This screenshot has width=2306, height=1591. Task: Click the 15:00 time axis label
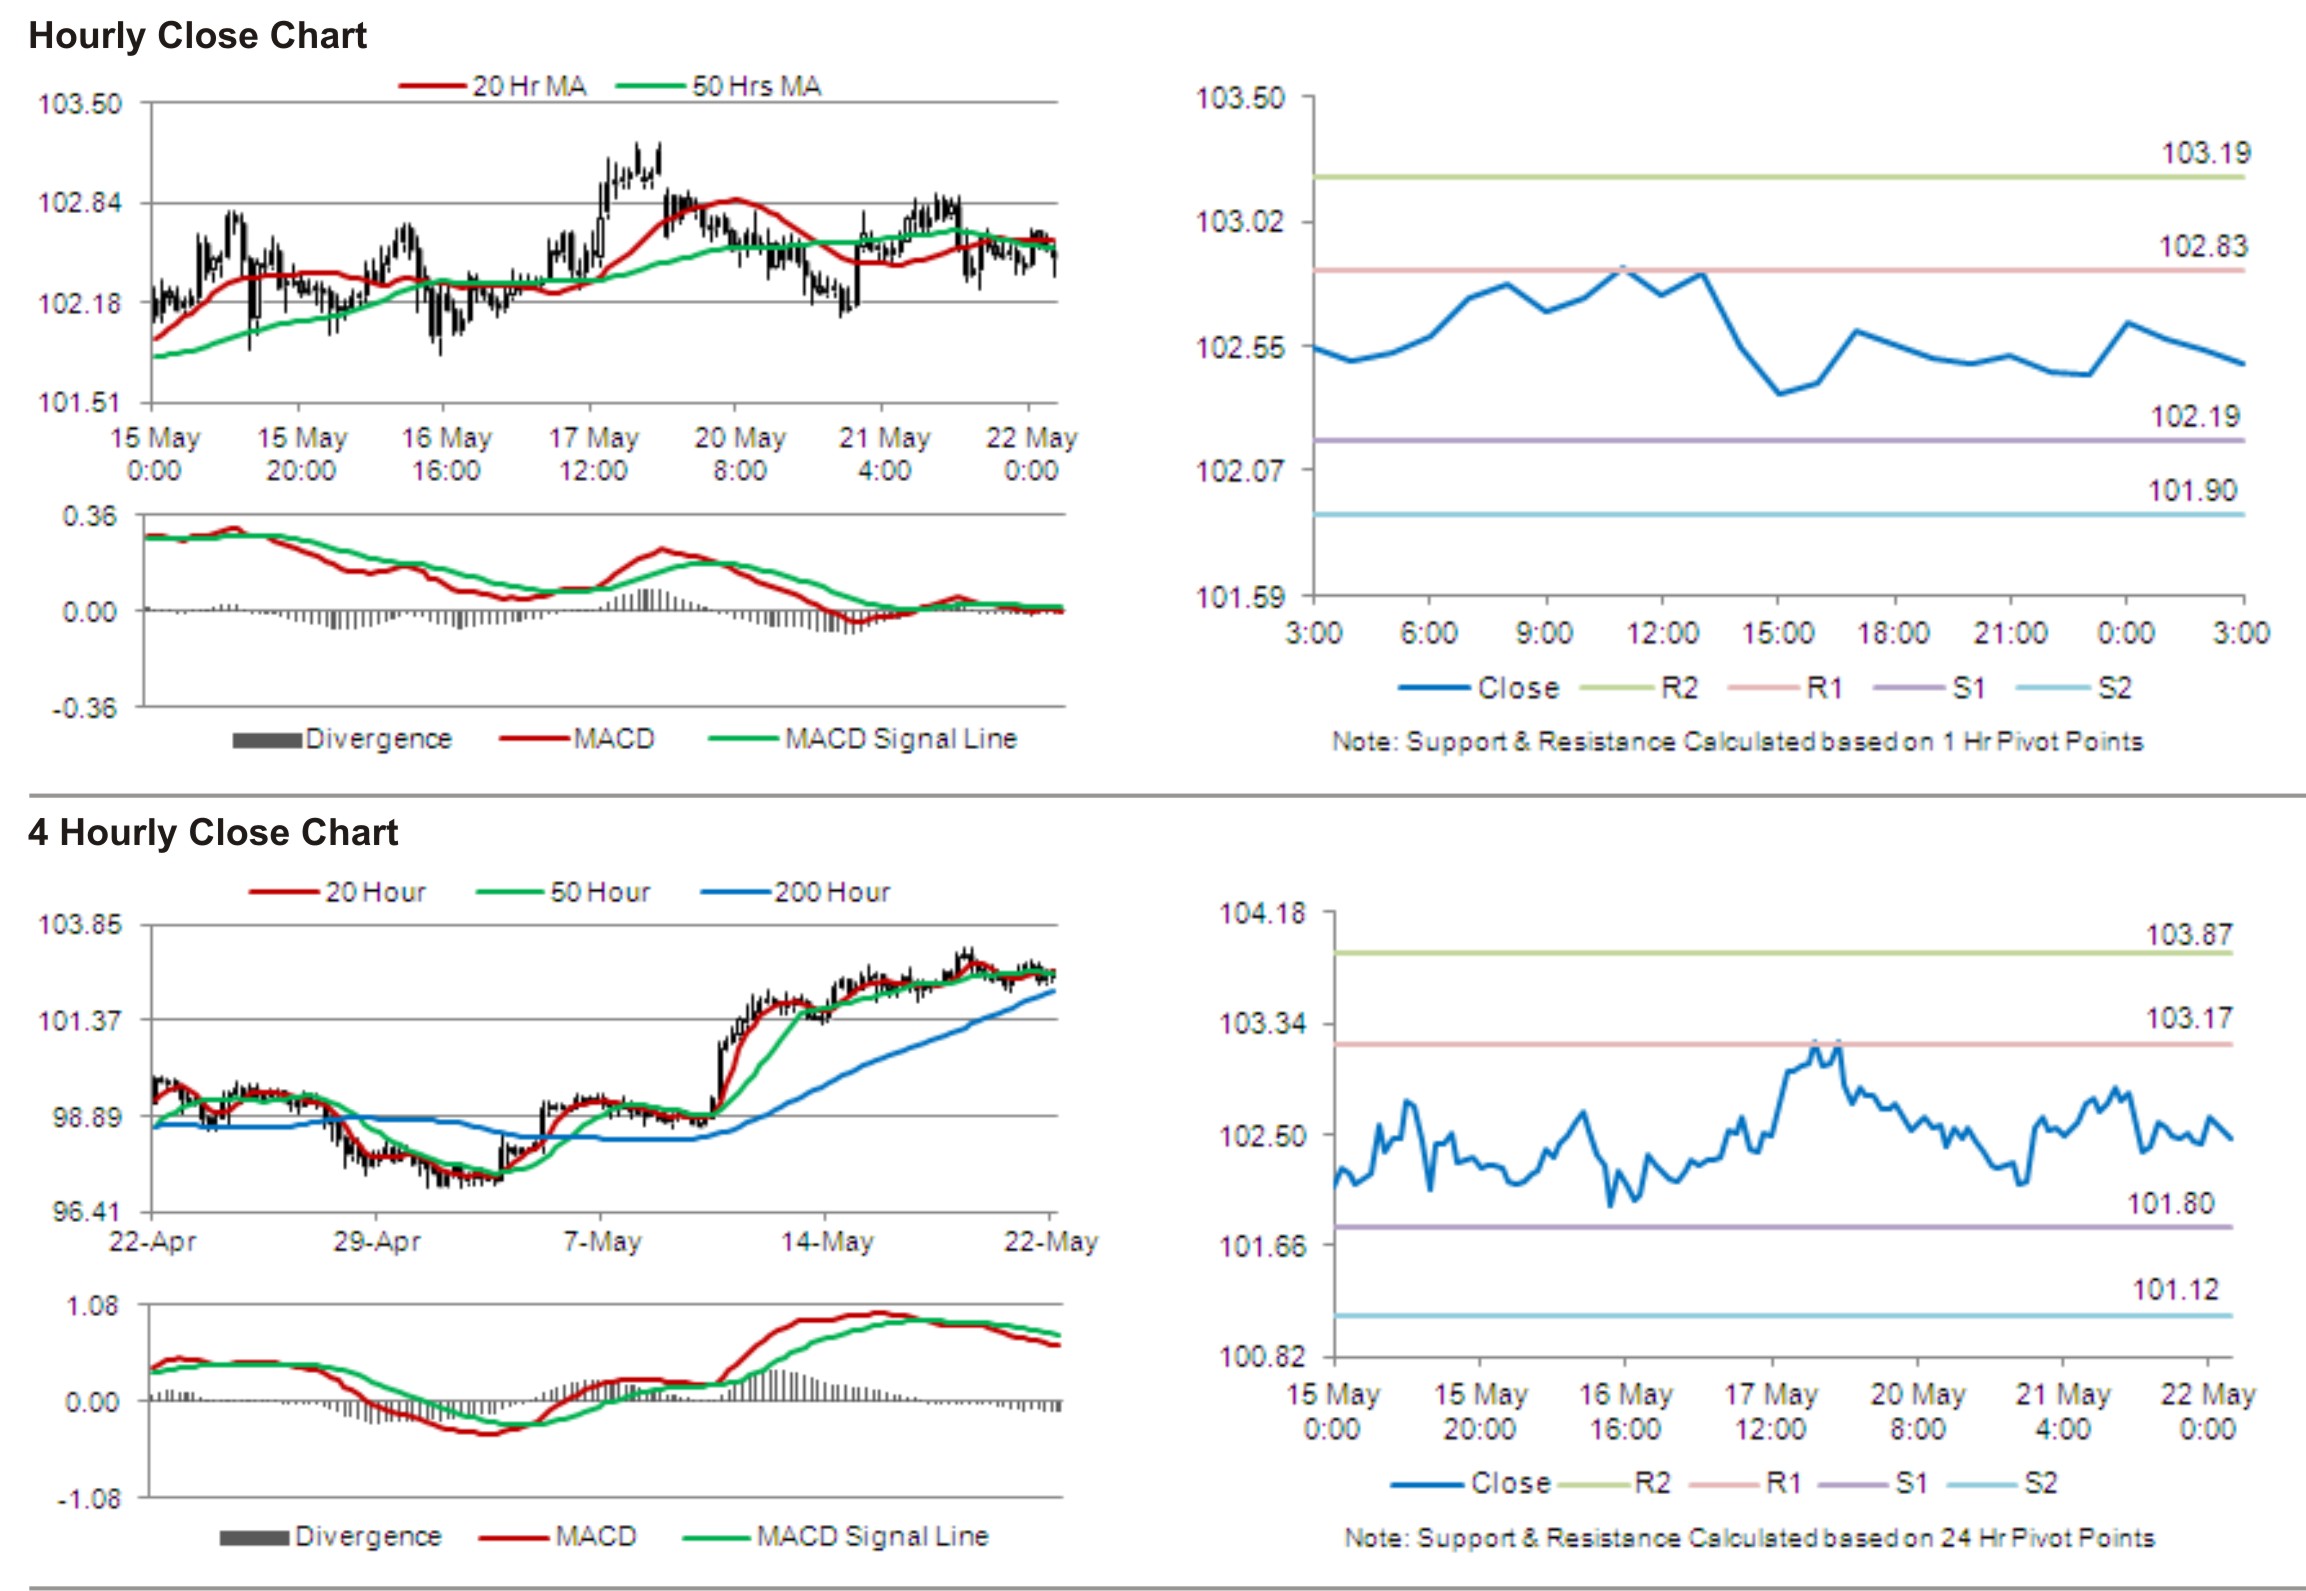tap(1778, 633)
